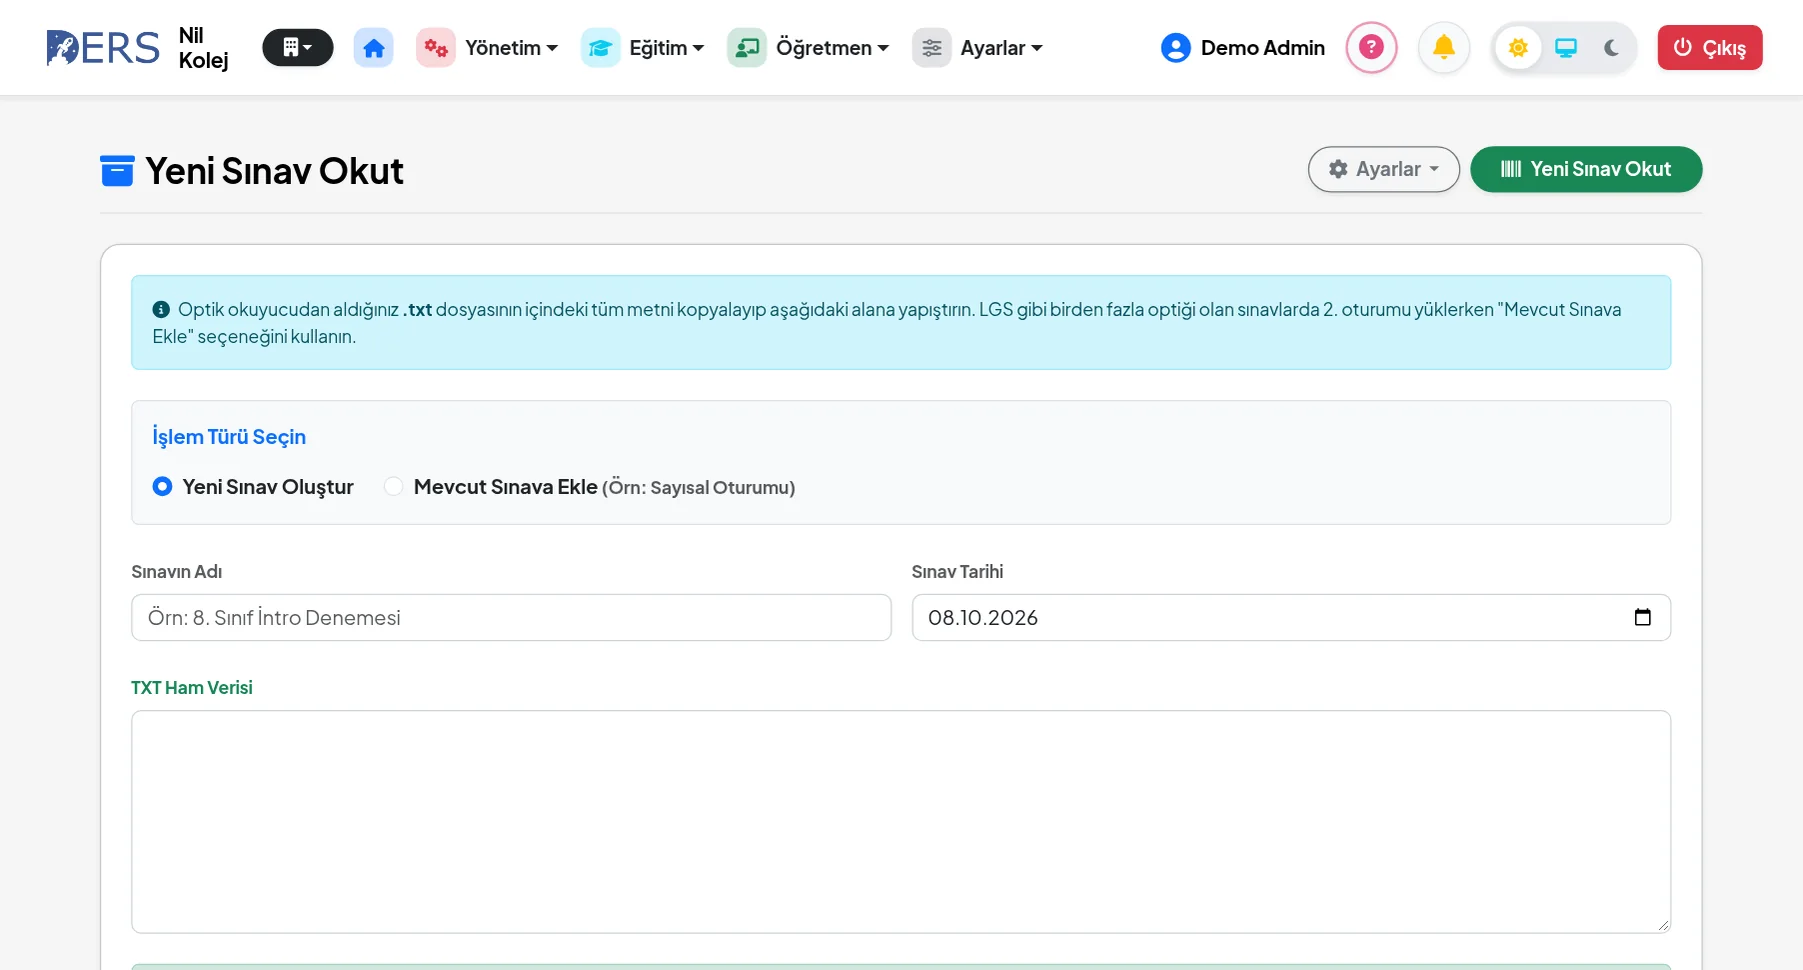Image resolution: width=1803 pixels, height=970 pixels.
Task: Switch to light theme sun icon
Action: [1518, 48]
